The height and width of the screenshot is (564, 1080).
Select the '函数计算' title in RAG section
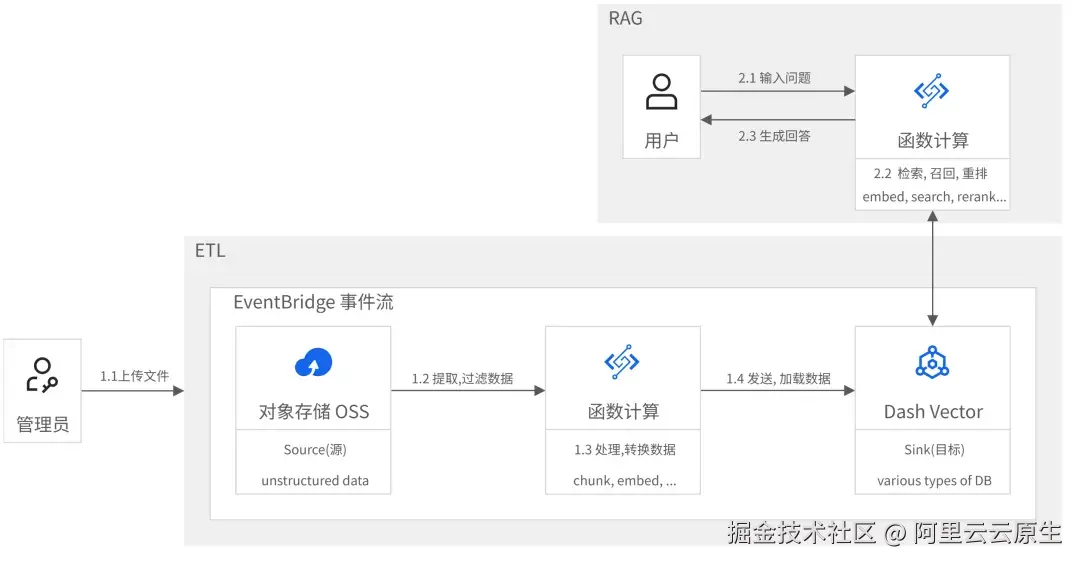933,140
